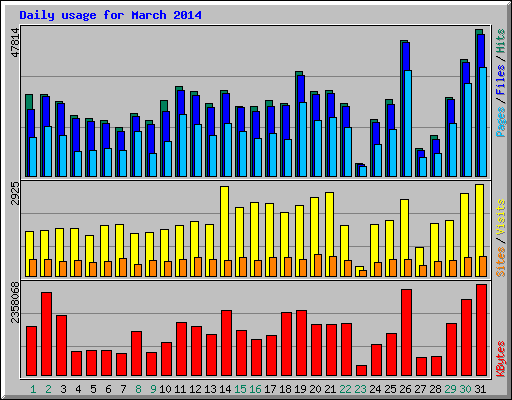Click day 2 on the x-axis
512x400 pixels.
pos(48,389)
